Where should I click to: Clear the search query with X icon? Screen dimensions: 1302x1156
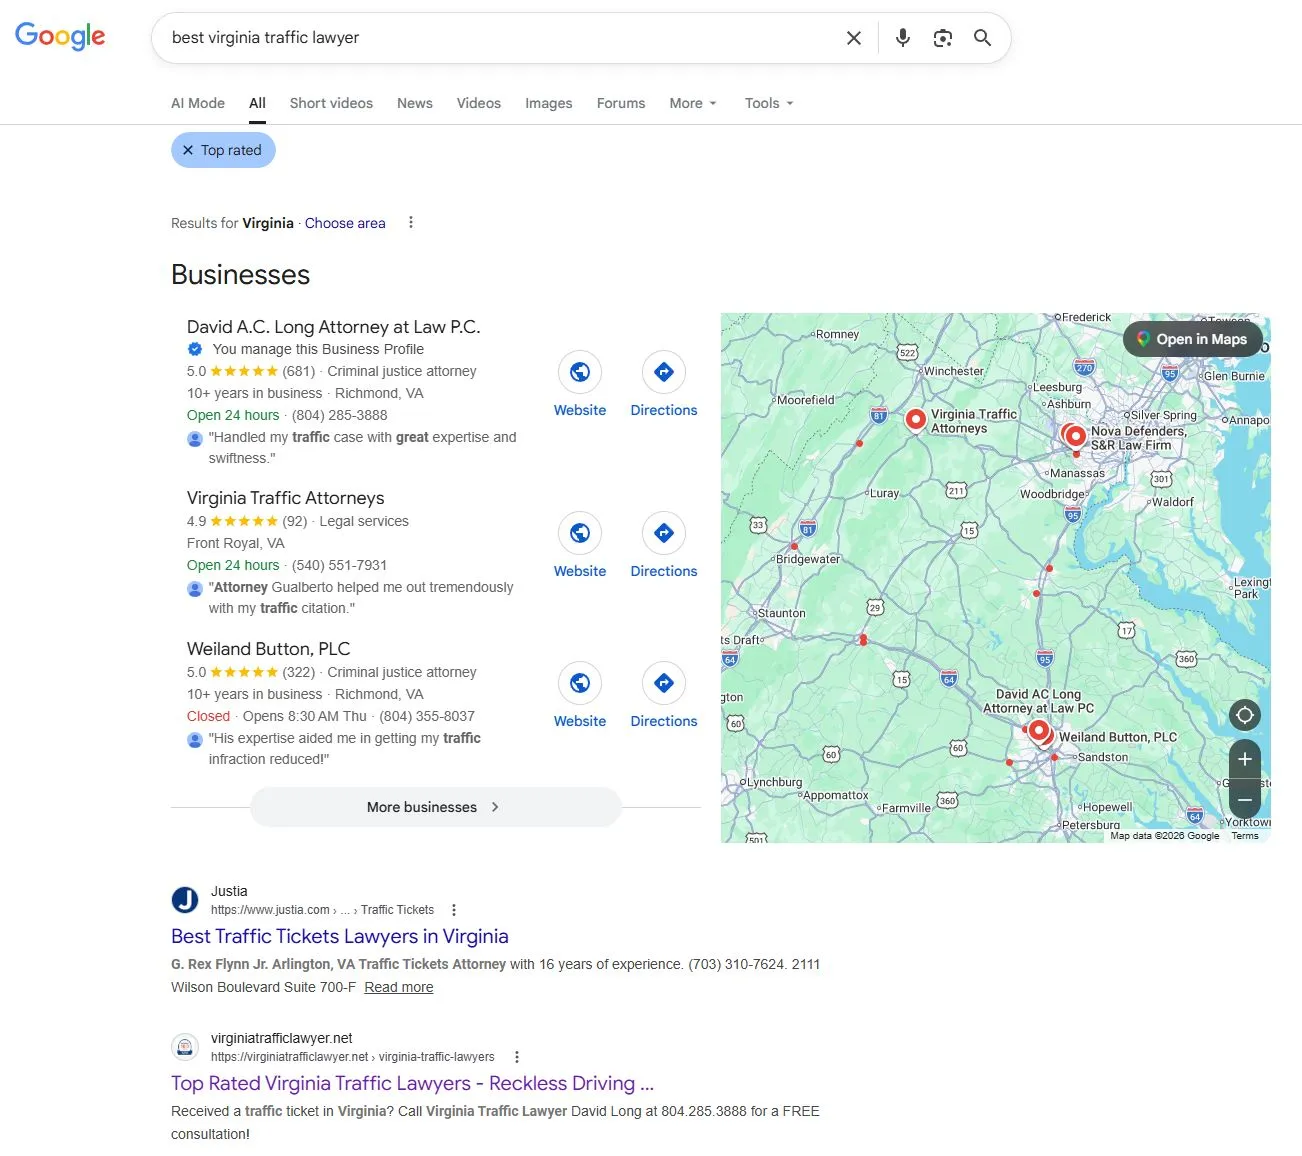tap(854, 38)
